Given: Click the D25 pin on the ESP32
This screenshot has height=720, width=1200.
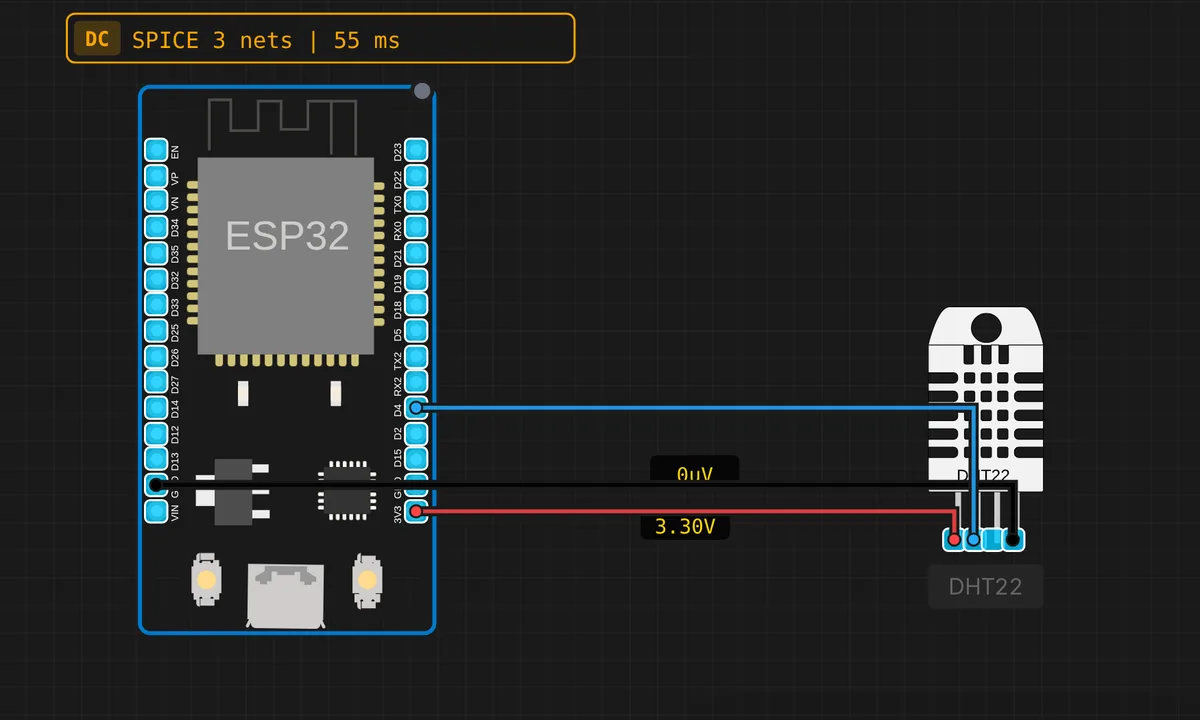Looking at the screenshot, I should (x=156, y=331).
